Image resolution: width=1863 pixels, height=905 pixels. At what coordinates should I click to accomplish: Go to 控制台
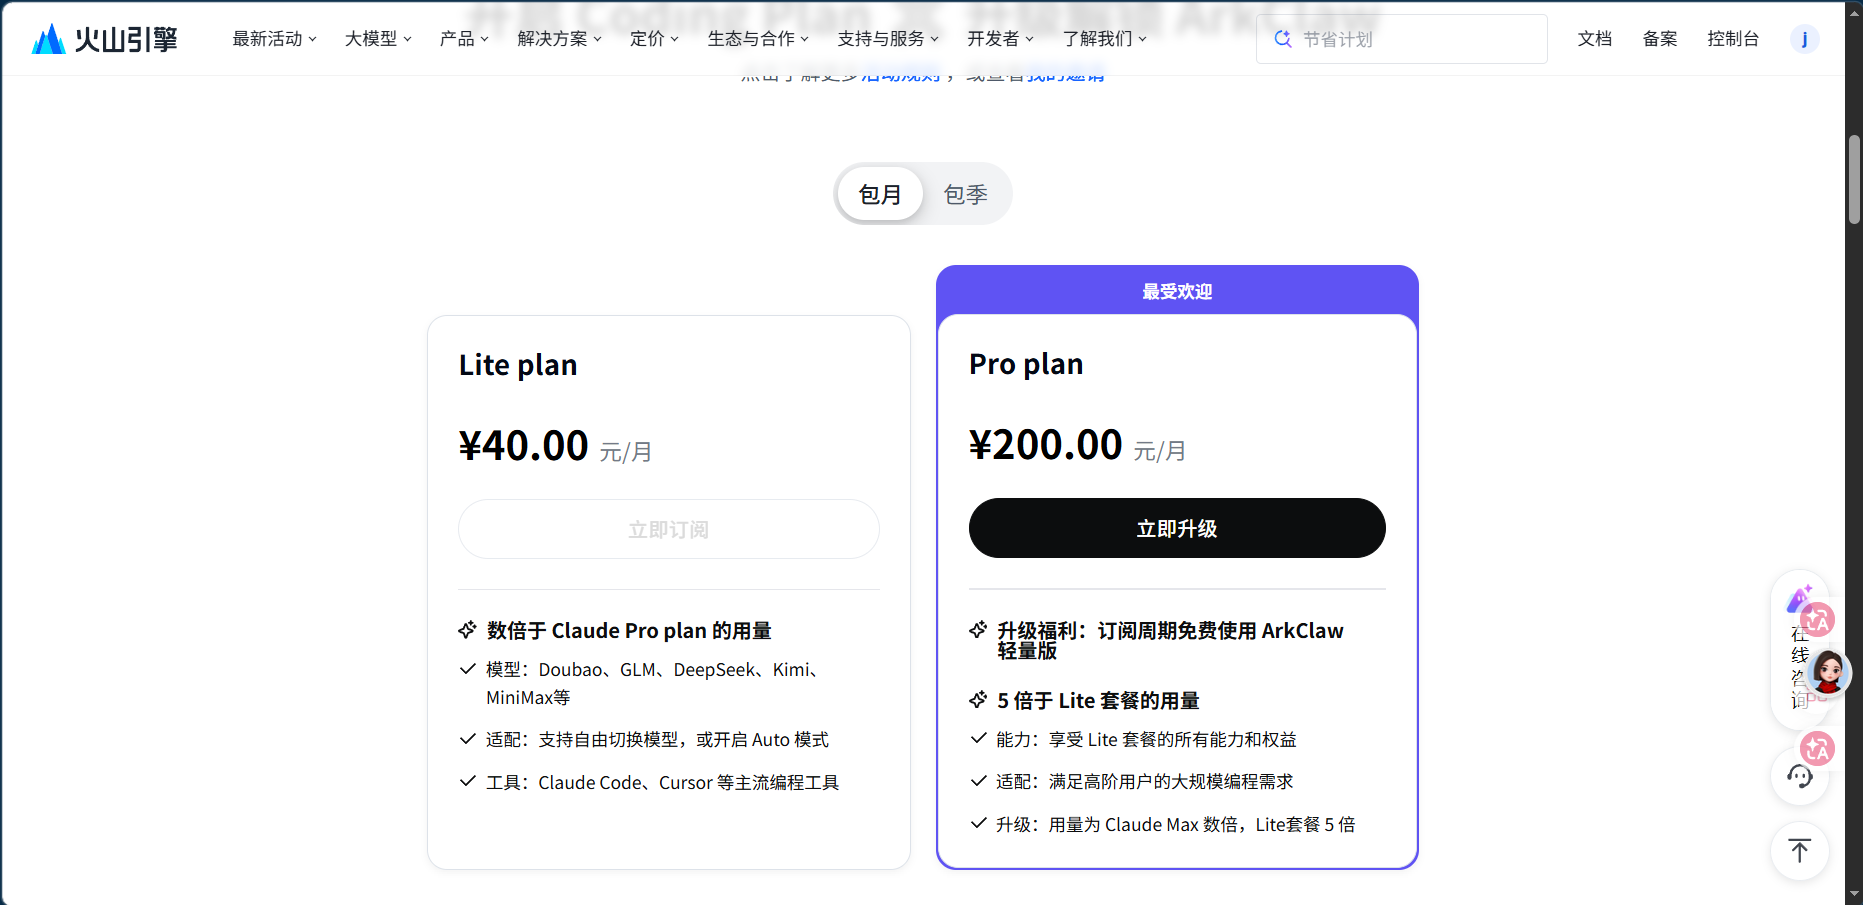click(1733, 38)
